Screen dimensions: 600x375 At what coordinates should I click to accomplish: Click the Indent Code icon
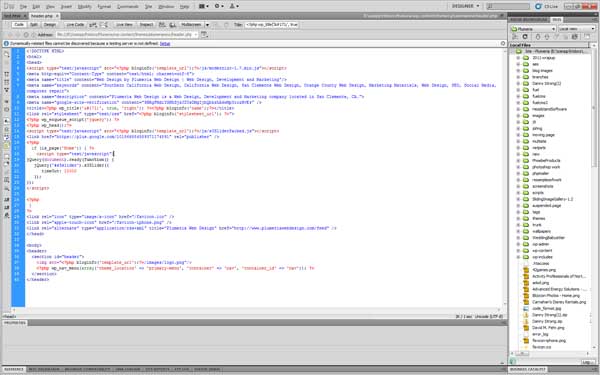coord(7,199)
